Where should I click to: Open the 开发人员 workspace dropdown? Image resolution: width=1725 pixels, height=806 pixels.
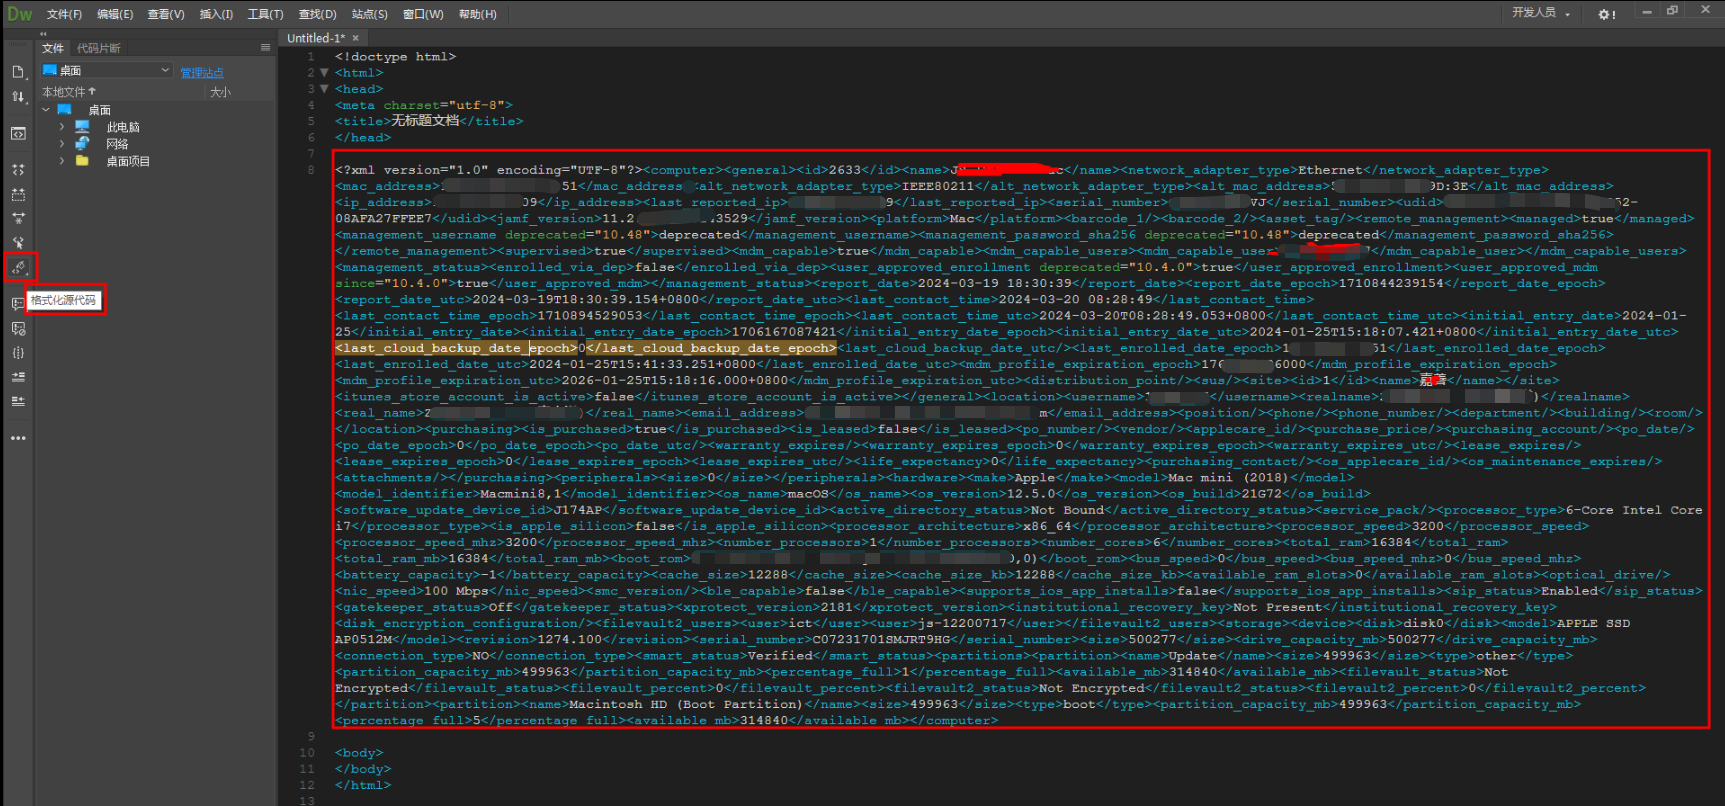[1541, 13]
